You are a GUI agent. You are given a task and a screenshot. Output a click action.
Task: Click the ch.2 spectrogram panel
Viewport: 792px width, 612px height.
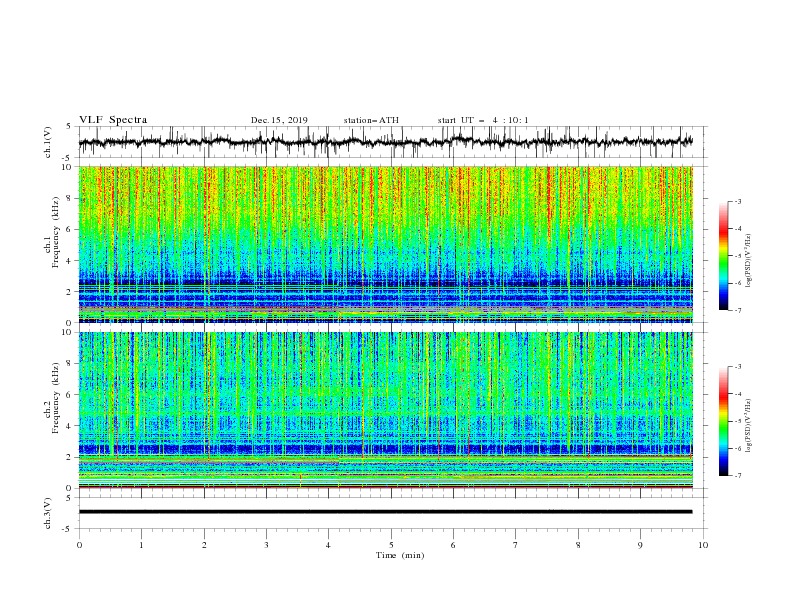pyautogui.click(x=385, y=410)
